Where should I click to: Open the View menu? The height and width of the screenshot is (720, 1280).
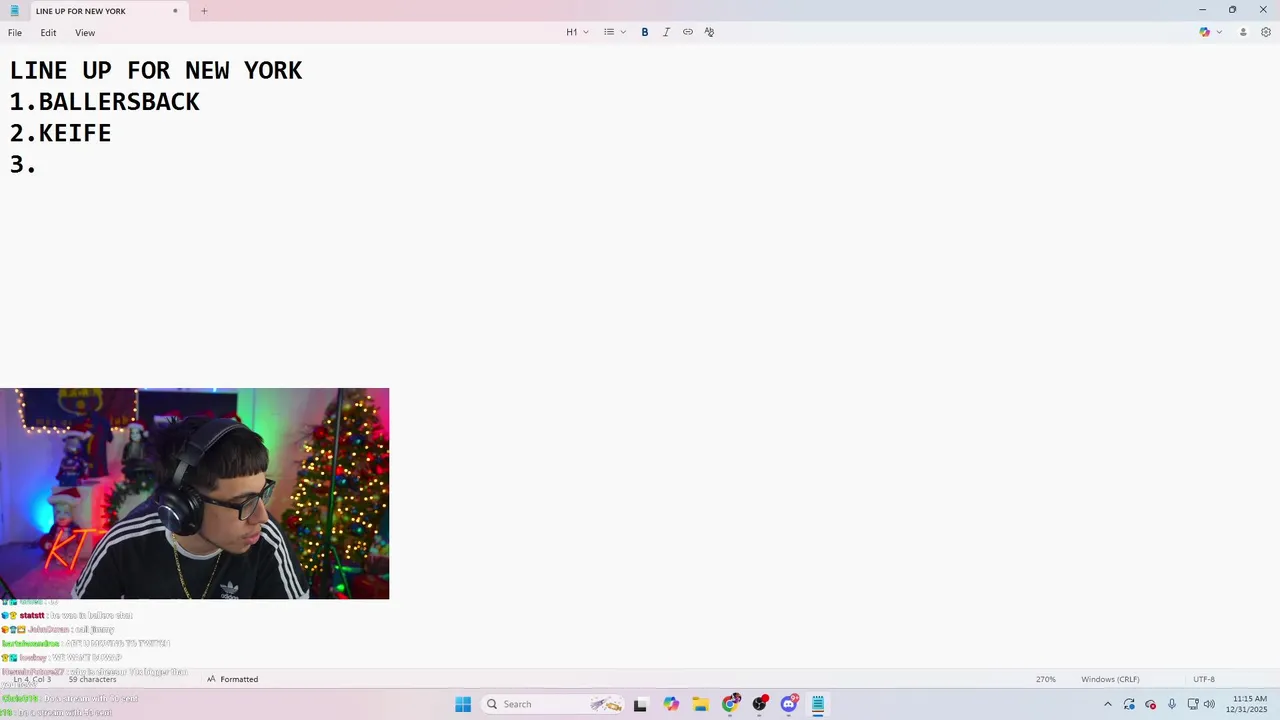coord(85,33)
